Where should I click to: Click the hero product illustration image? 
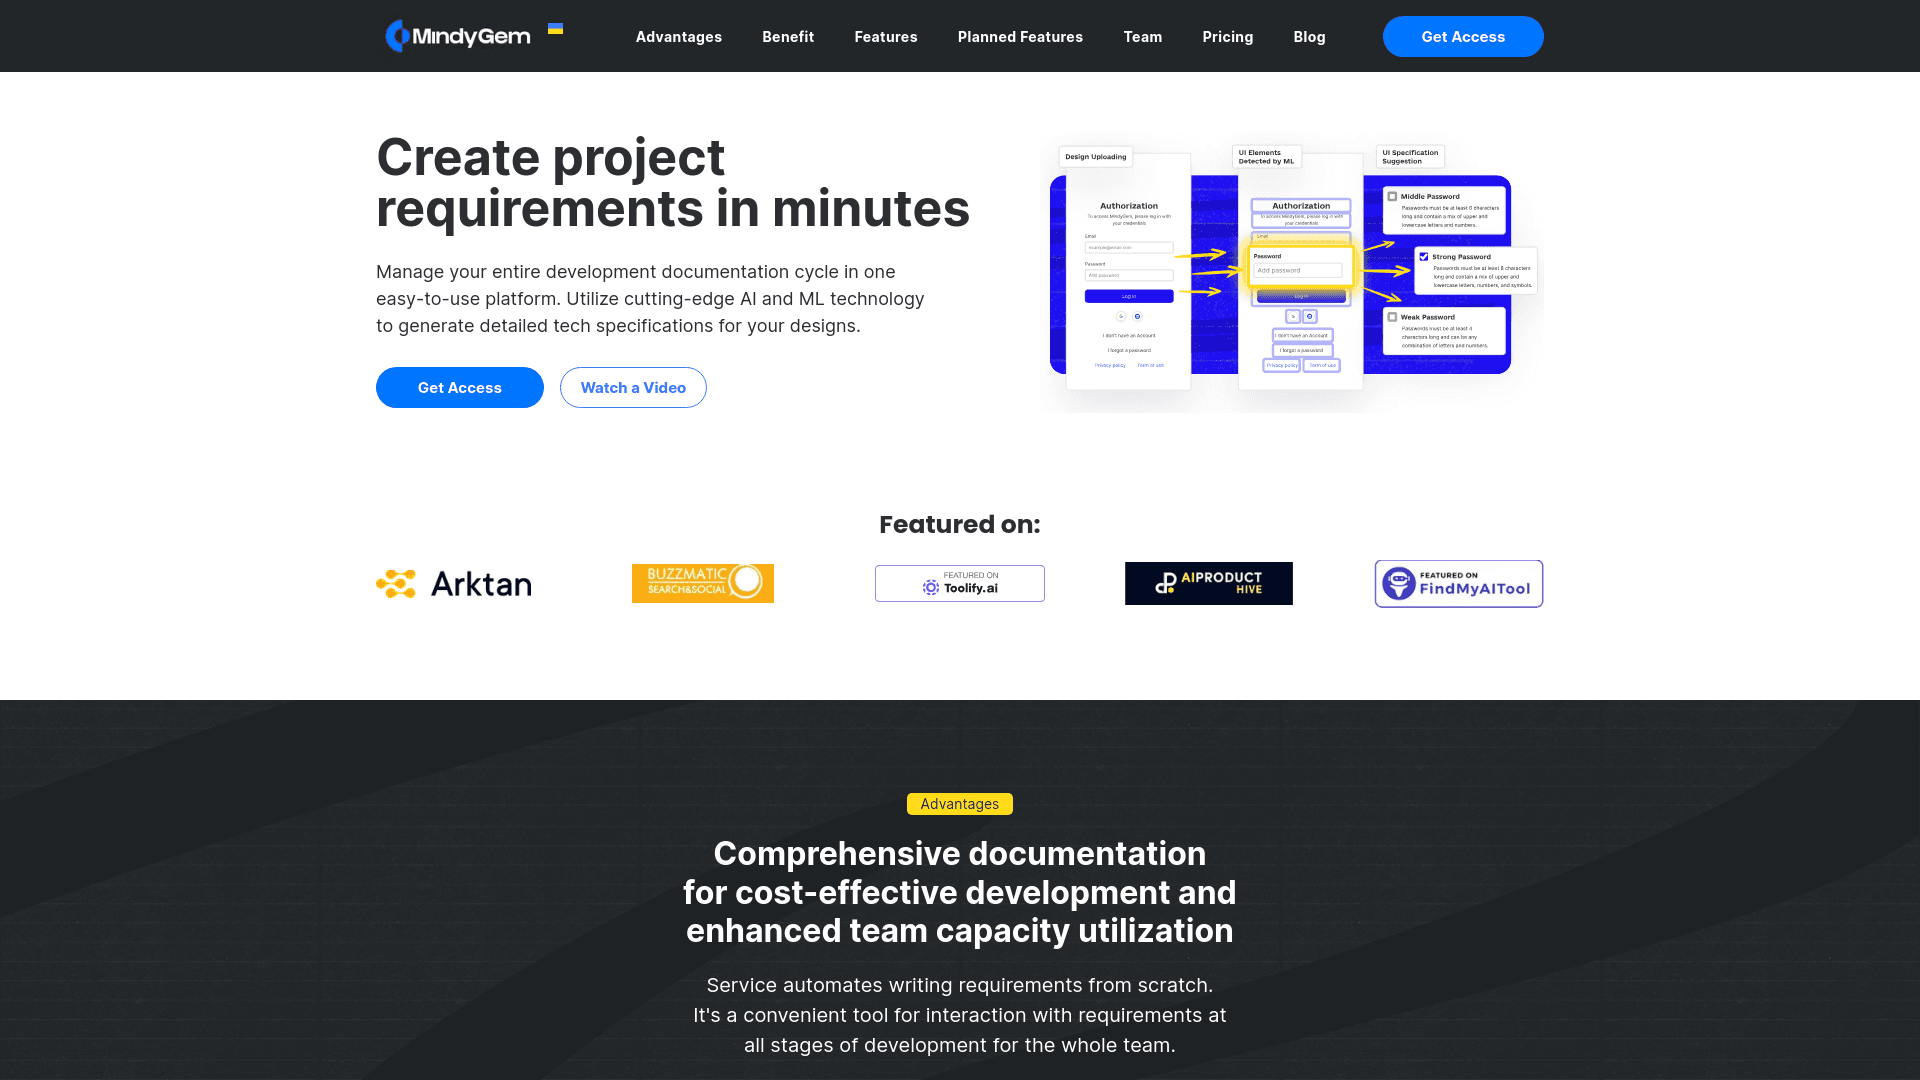(1292, 272)
